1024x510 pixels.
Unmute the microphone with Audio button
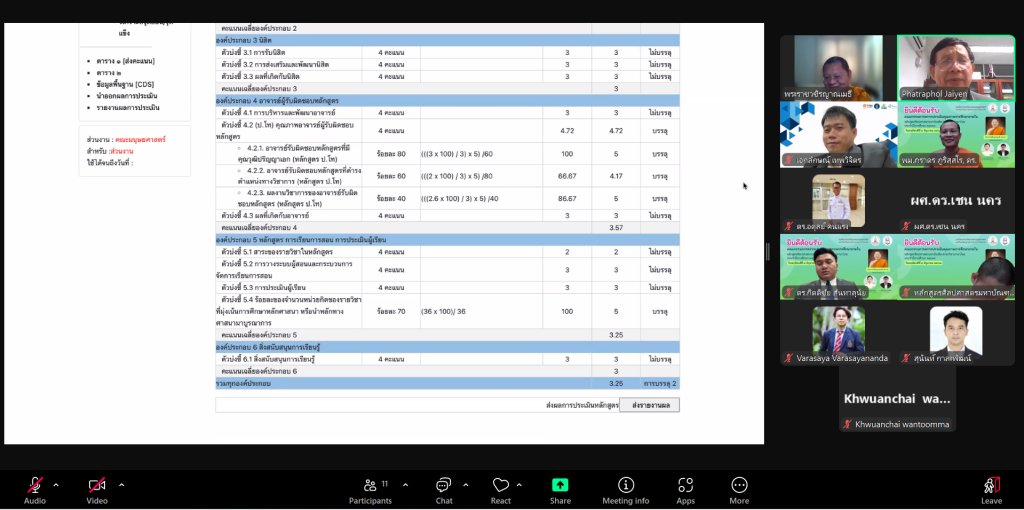point(35,490)
